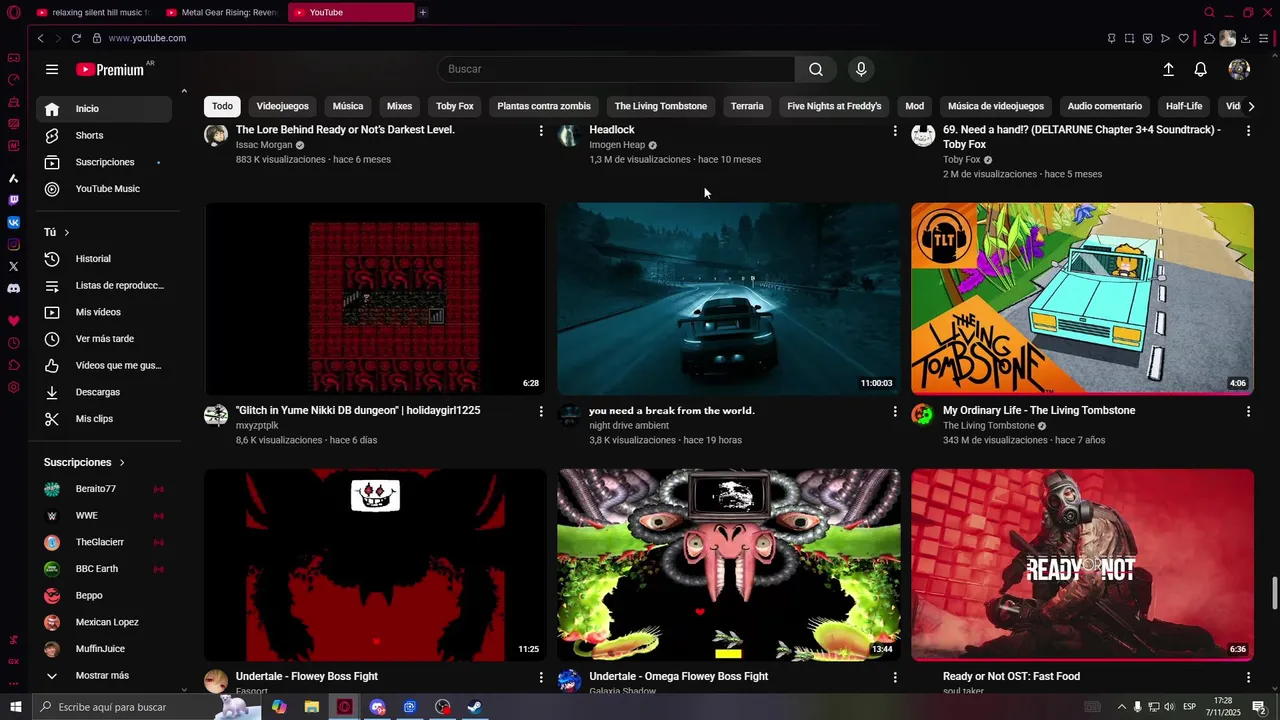Open VK in the Opera sidebar
1280x720 pixels.
click(x=14, y=222)
